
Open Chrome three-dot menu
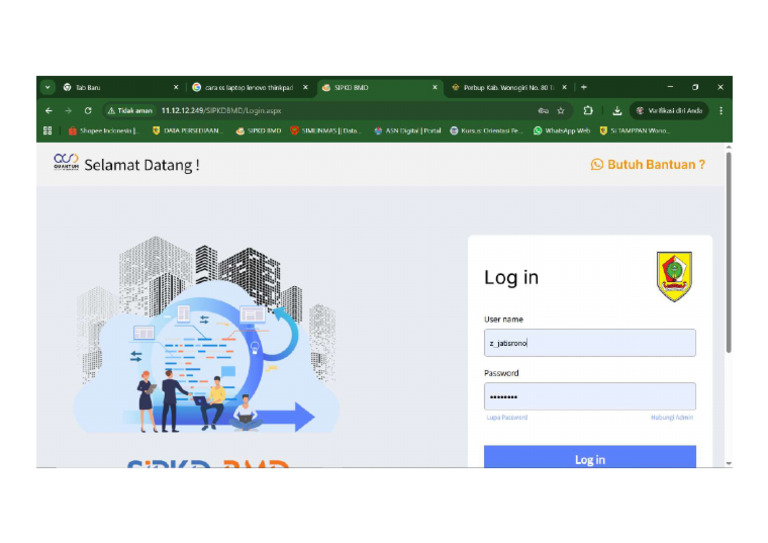point(721,111)
